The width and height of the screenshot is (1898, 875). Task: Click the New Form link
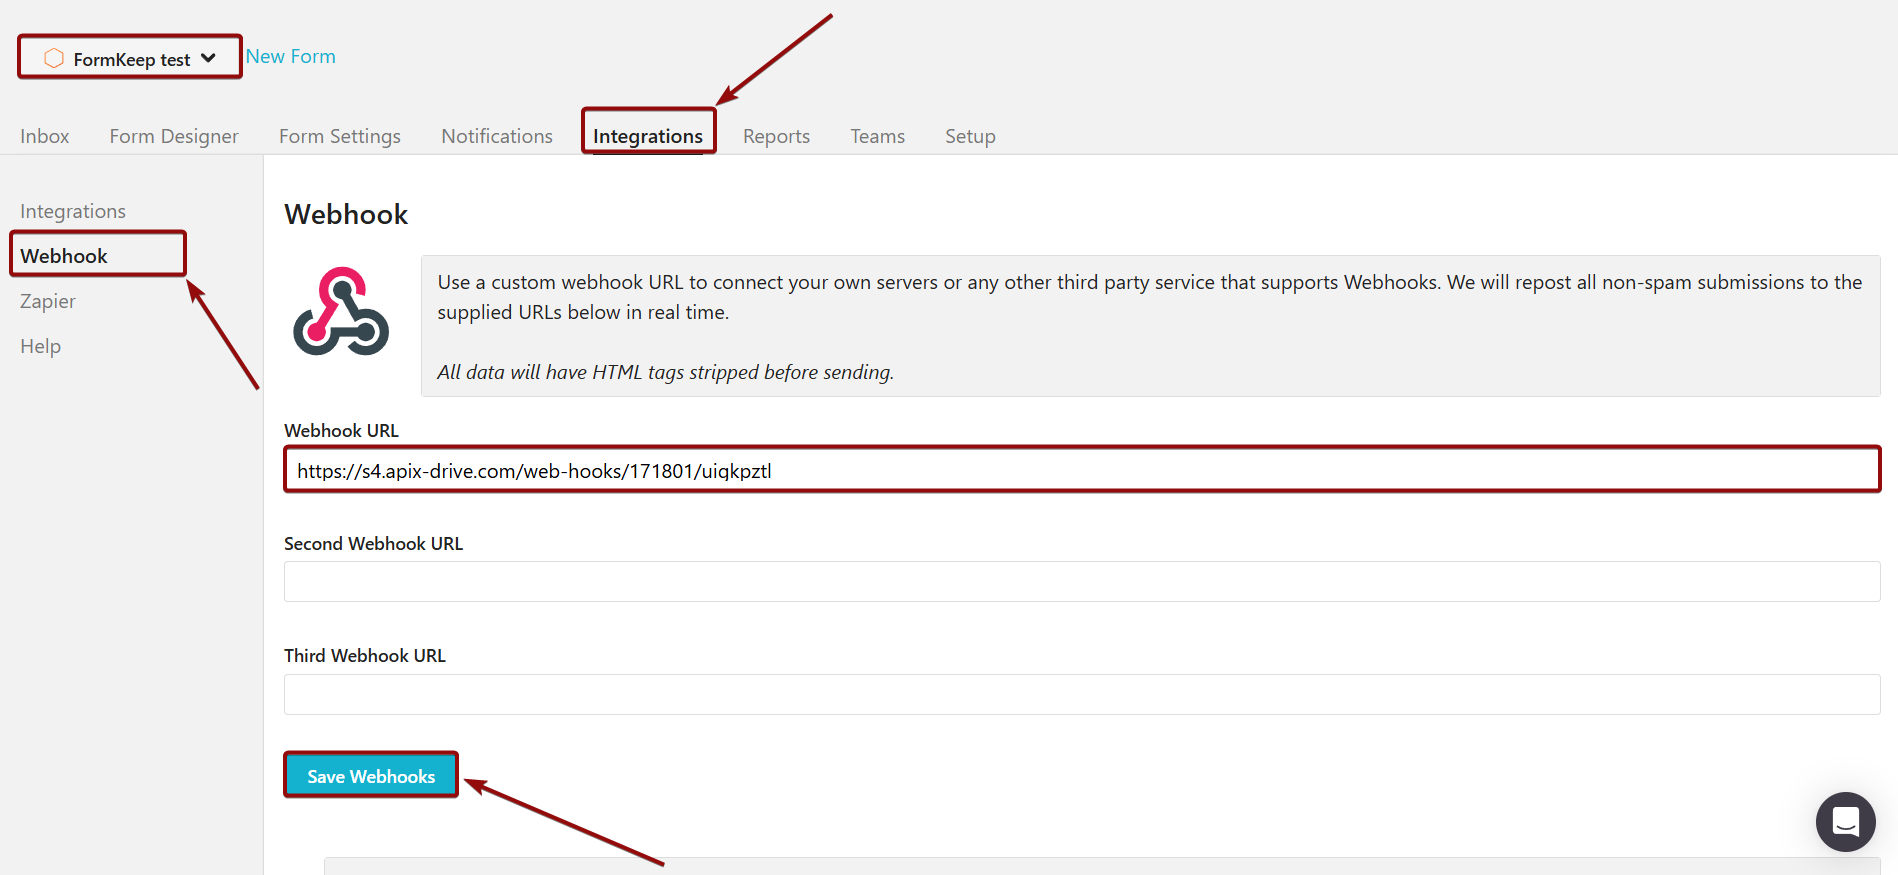tap(291, 57)
